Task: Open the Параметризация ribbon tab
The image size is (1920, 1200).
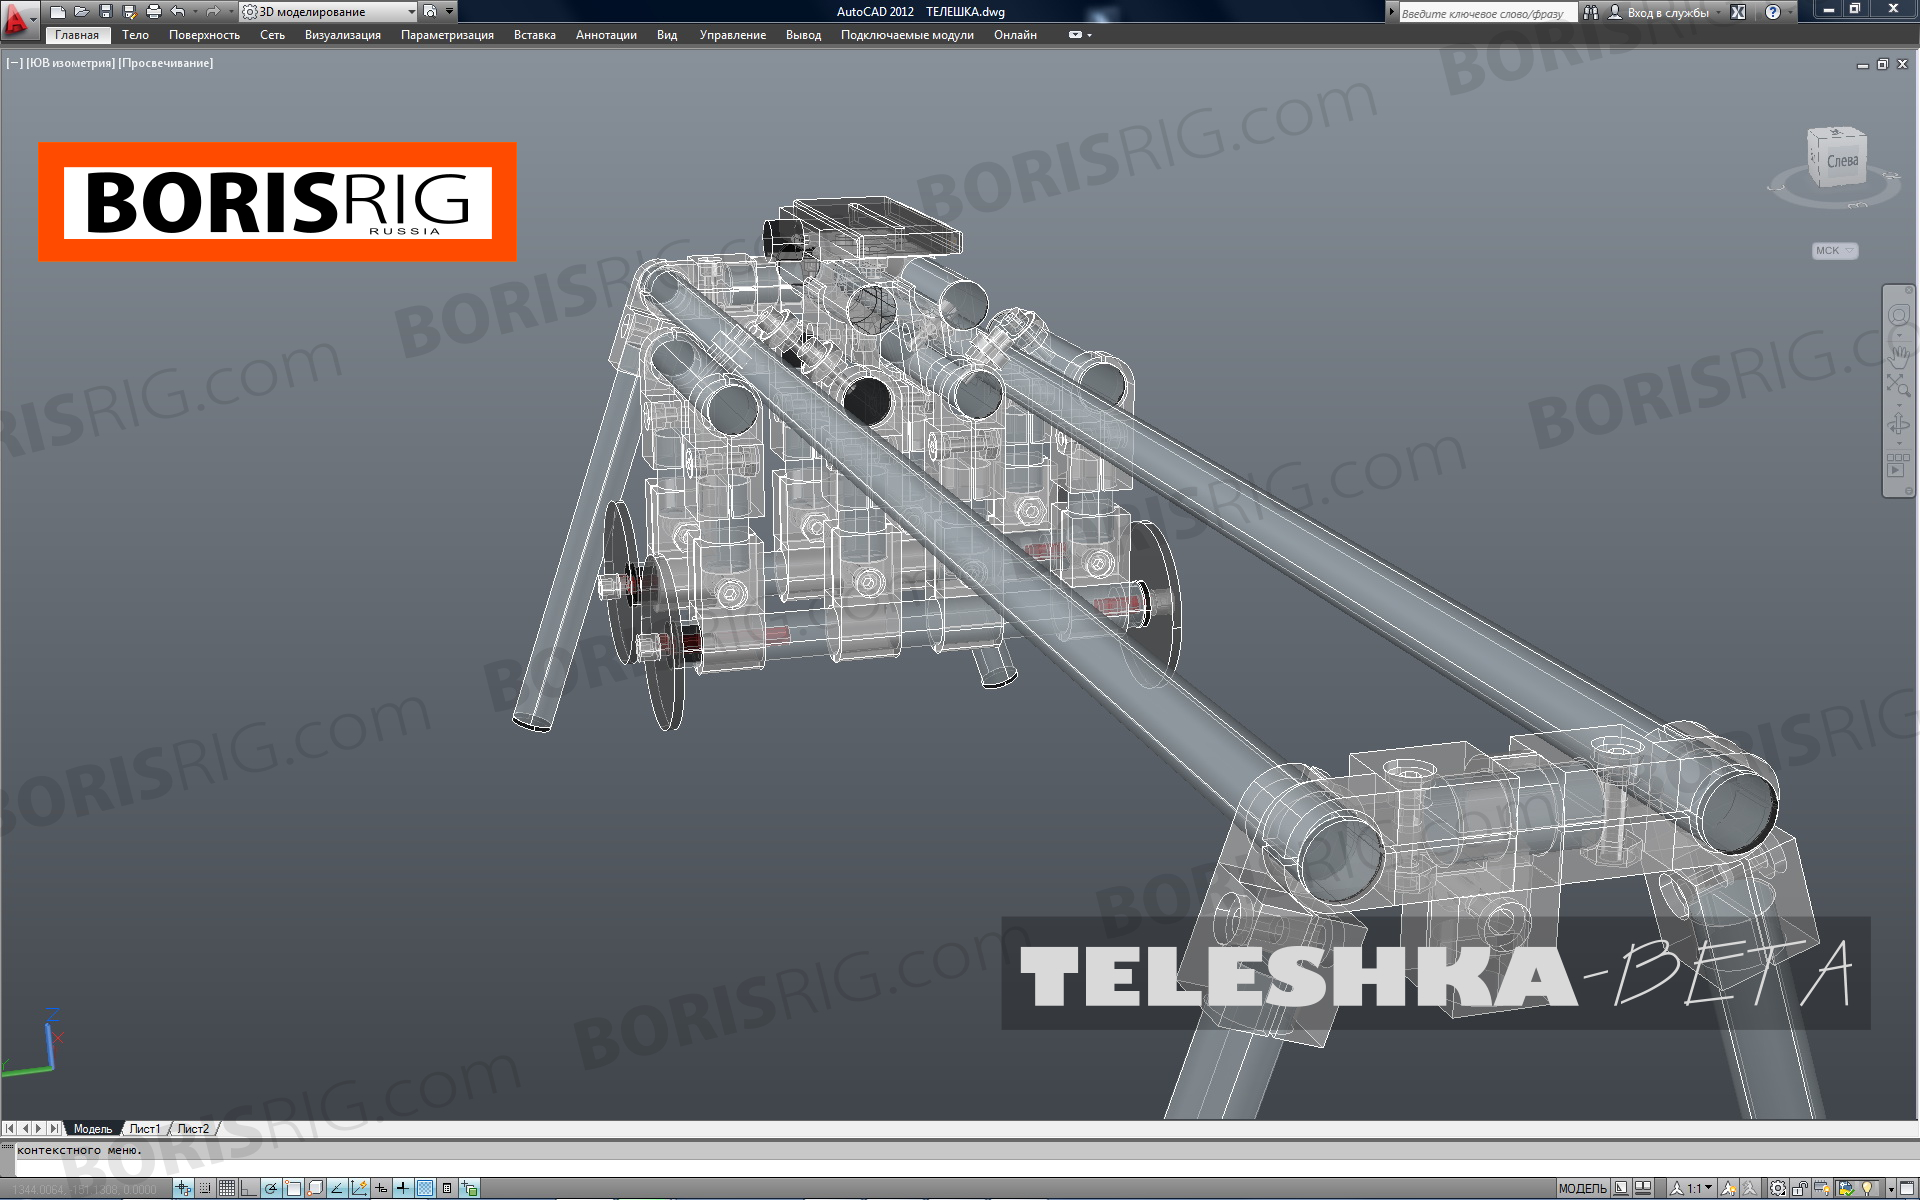Action: click(x=447, y=35)
